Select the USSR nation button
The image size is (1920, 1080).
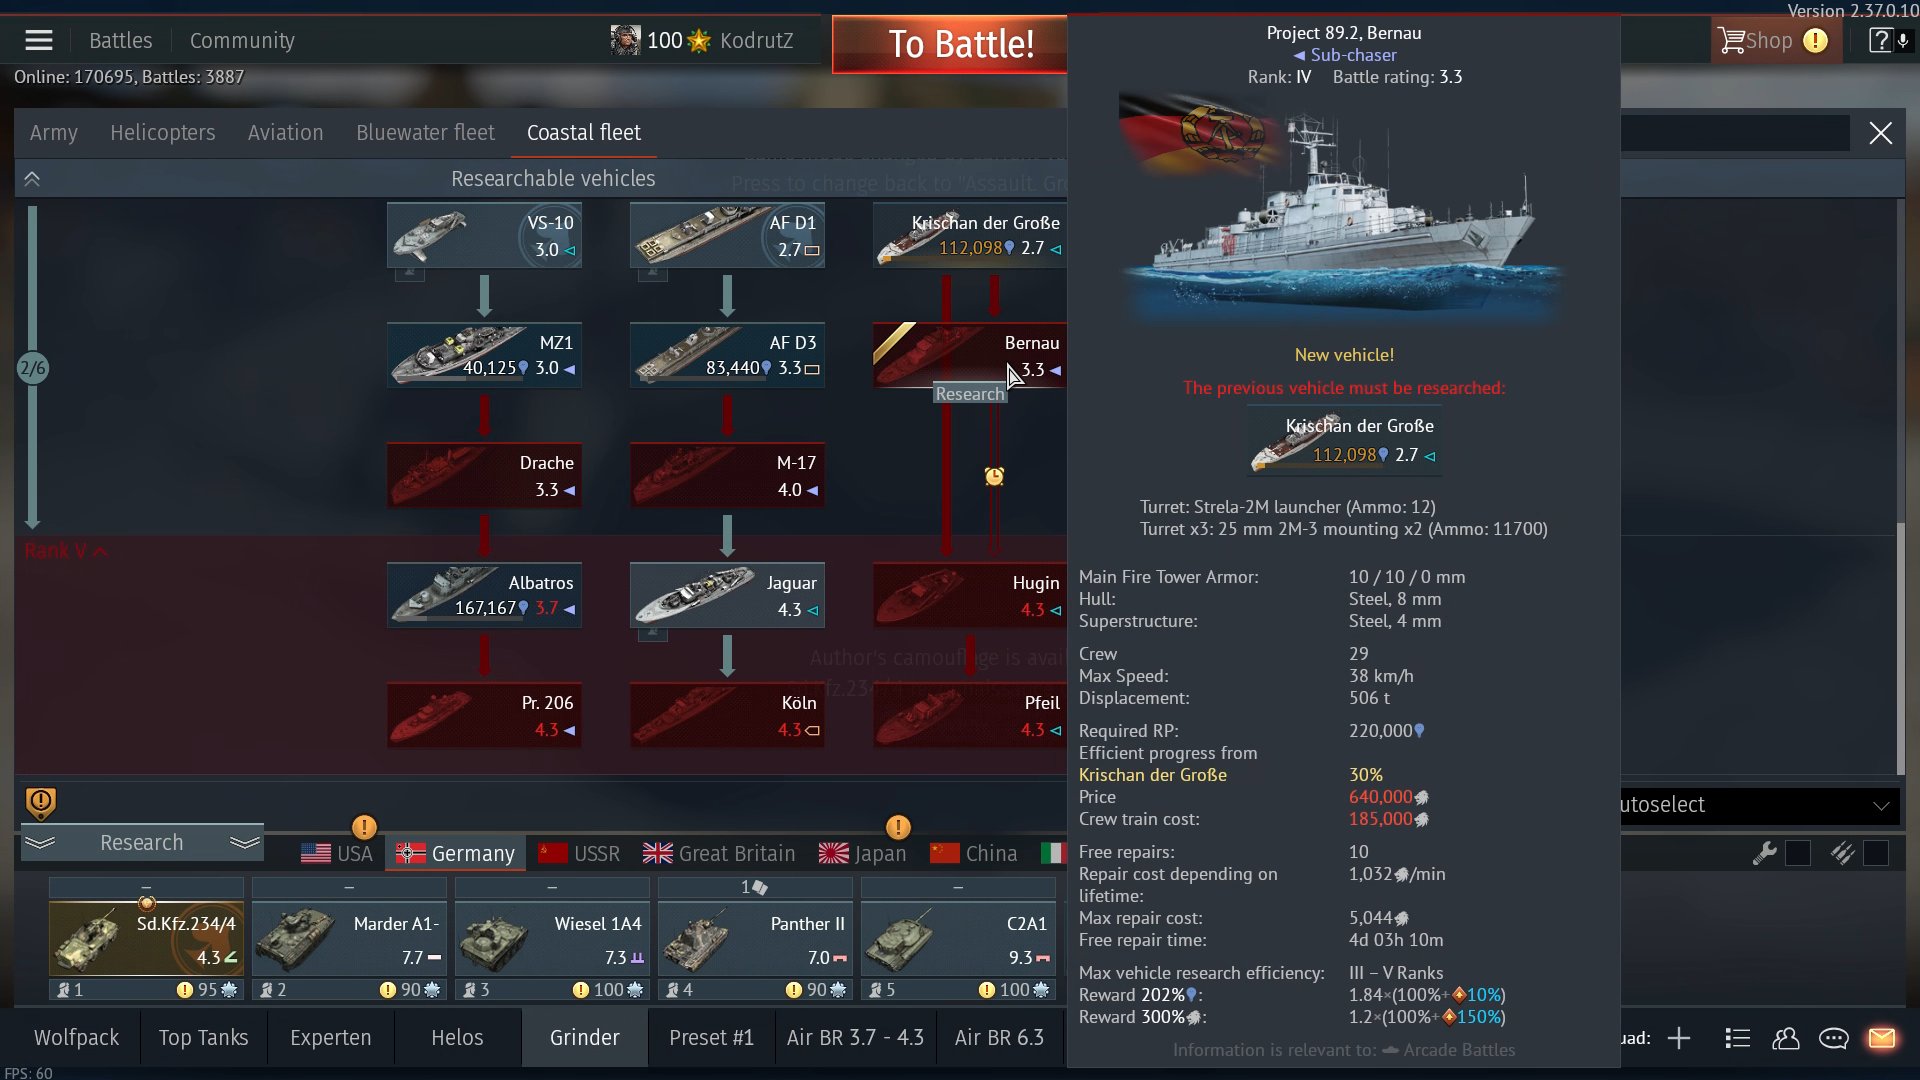579,854
